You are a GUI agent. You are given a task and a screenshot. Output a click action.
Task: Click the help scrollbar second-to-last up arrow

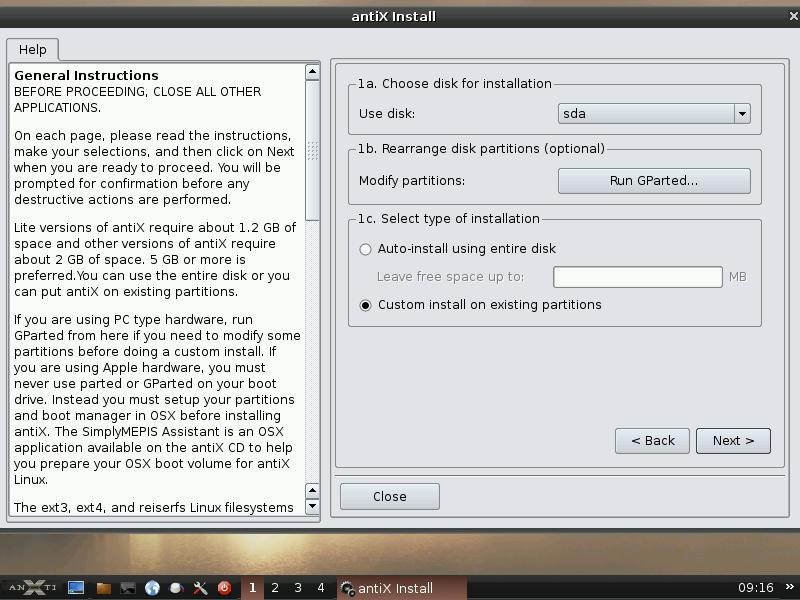click(312, 491)
